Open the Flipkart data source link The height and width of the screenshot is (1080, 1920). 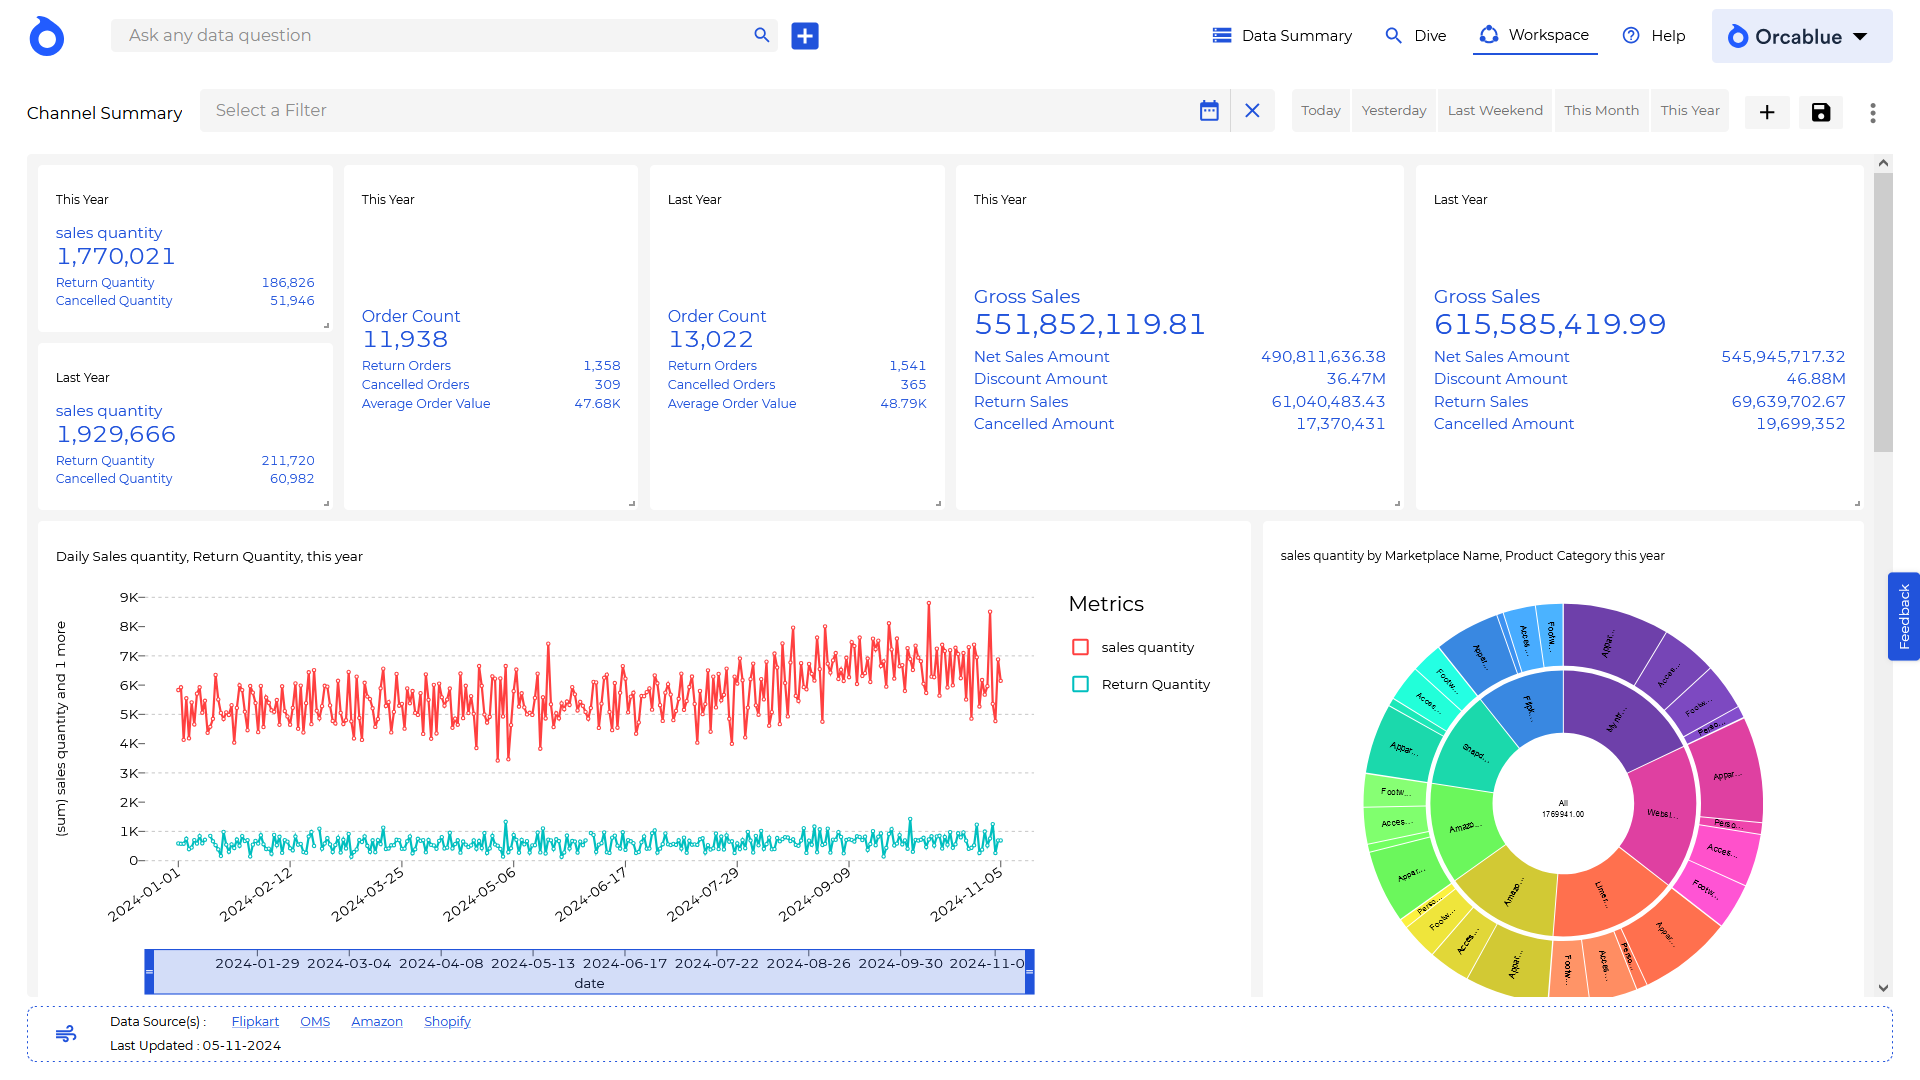point(255,1021)
